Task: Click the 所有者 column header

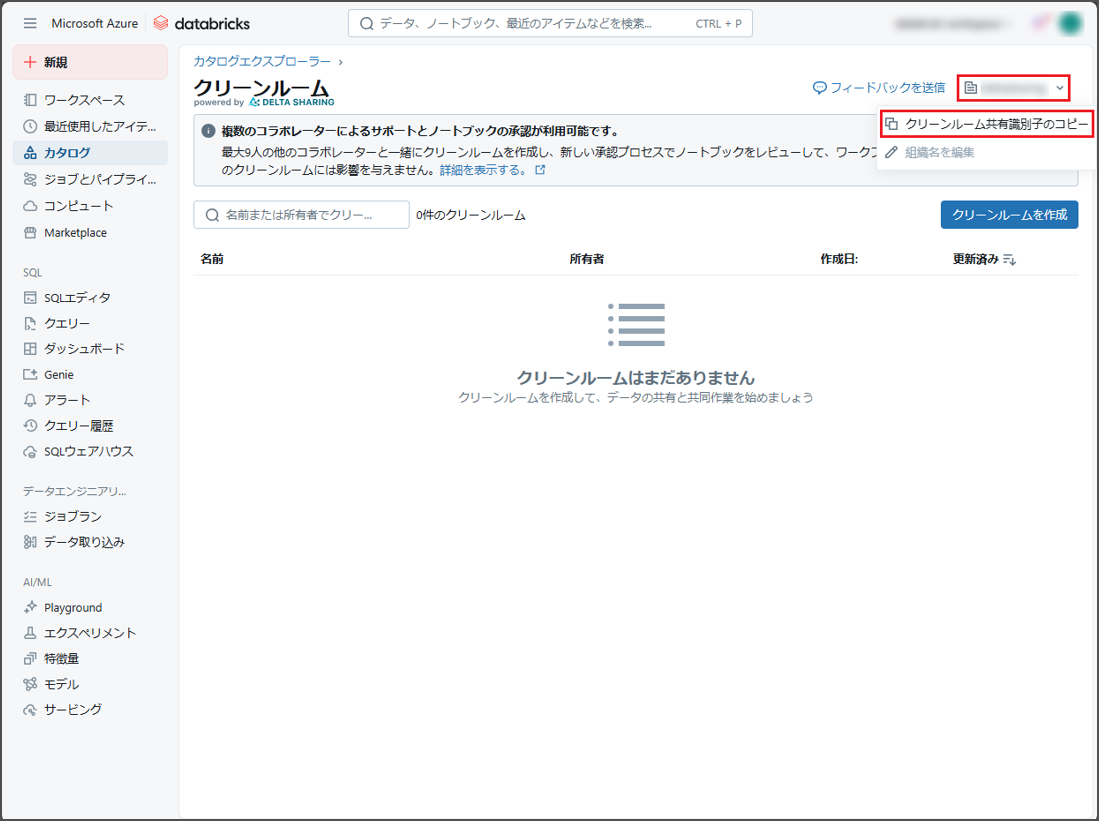Action: pyautogui.click(x=587, y=259)
